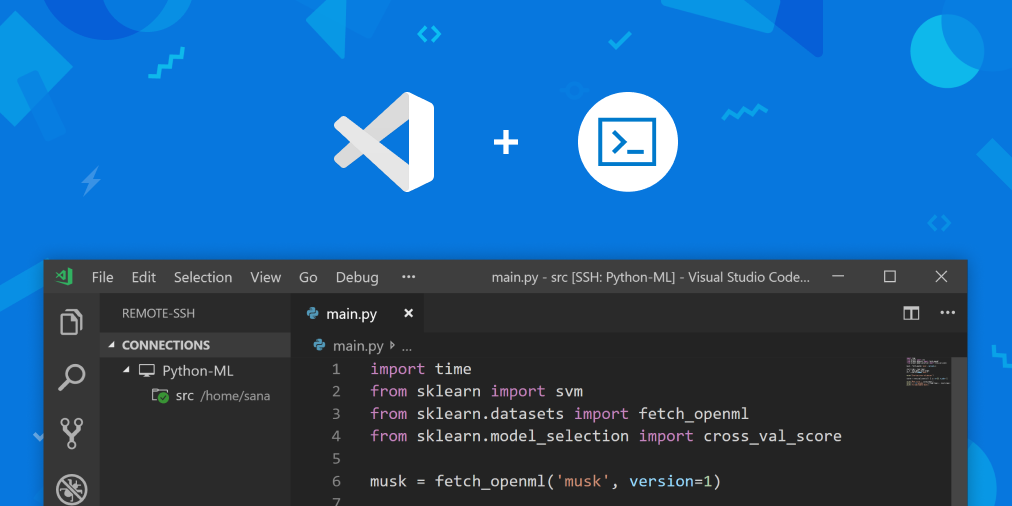The width and height of the screenshot is (1012, 506).
Task: Click the VS Code logo in title bar
Action: point(65,277)
